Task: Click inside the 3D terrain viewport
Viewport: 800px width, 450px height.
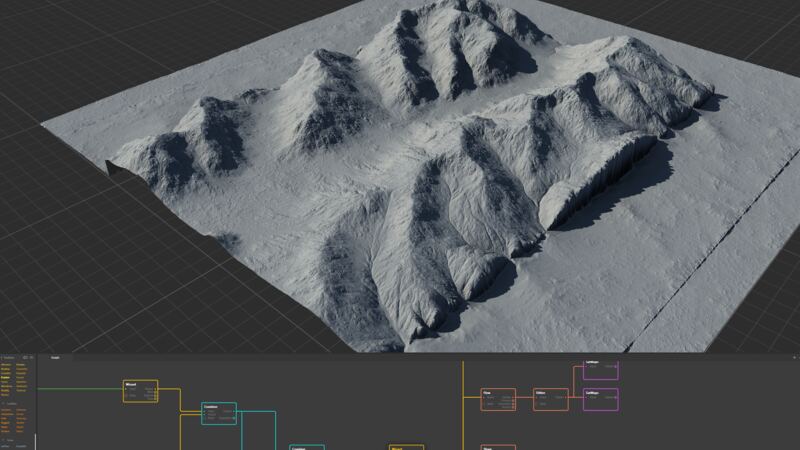Action: click(x=400, y=176)
